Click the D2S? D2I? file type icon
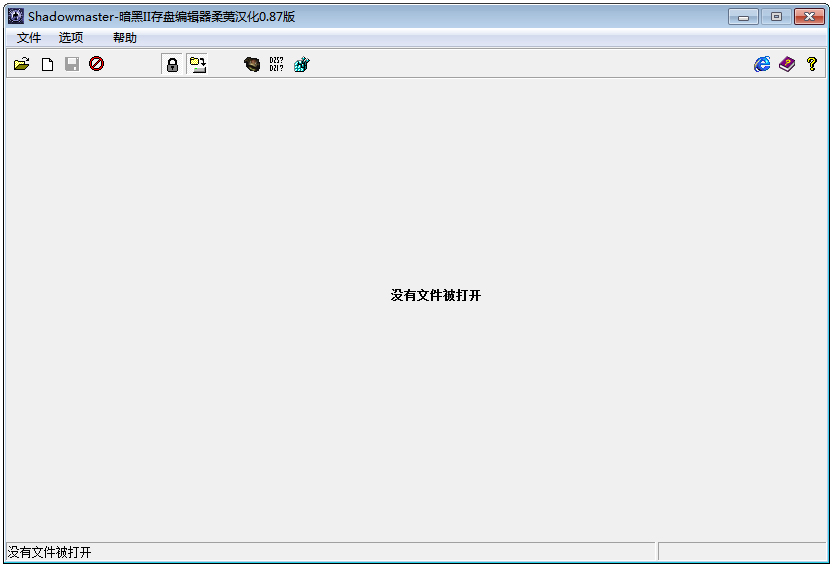The width and height of the screenshot is (833, 567). [x=277, y=64]
